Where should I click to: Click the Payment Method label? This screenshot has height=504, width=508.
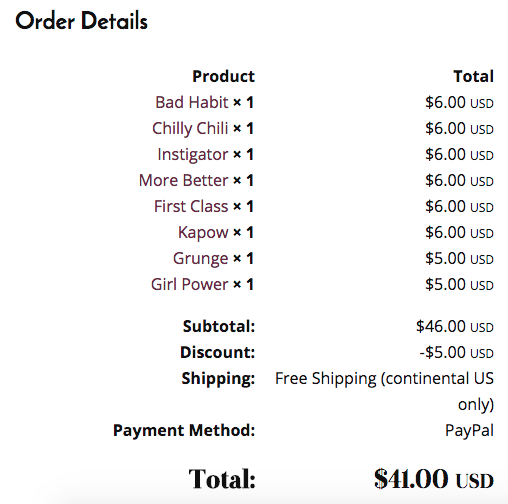(x=184, y=430)
